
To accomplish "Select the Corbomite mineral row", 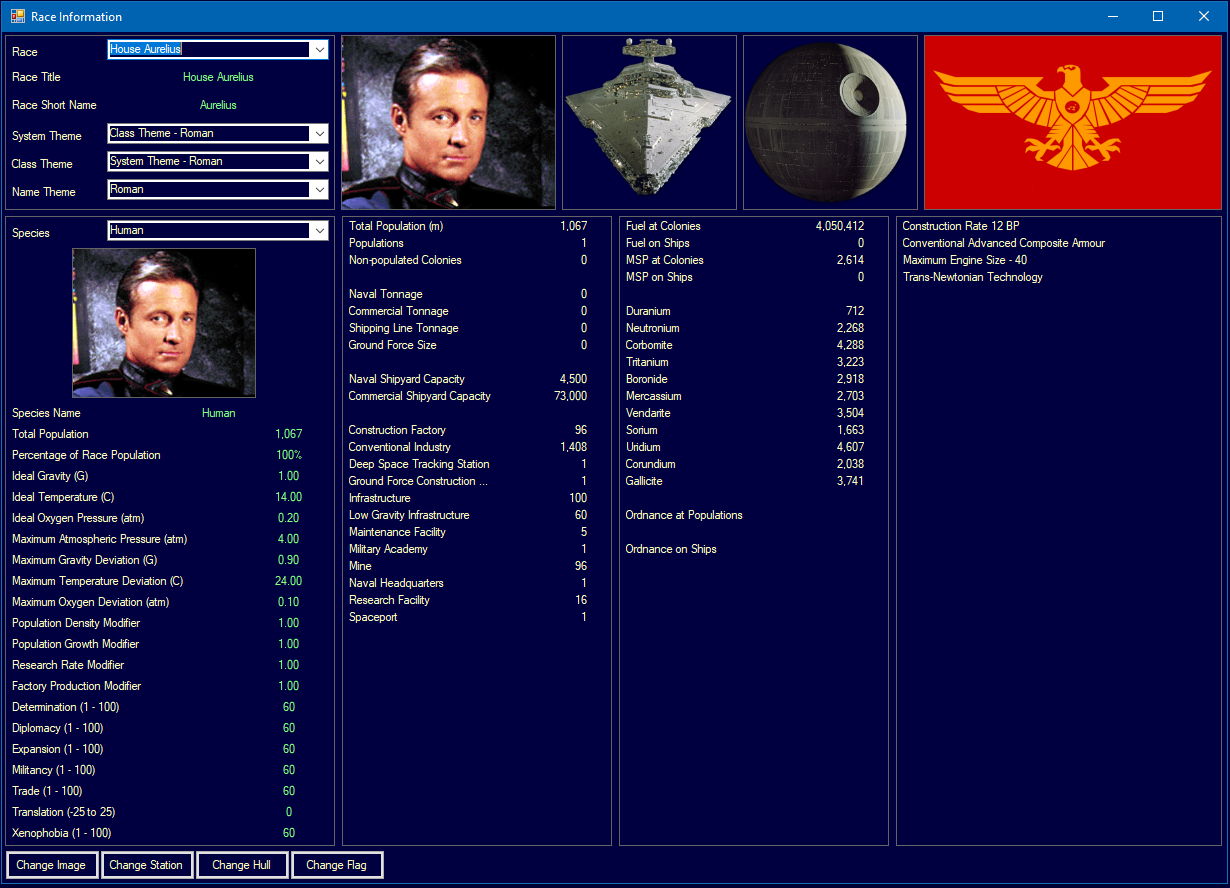I will tap(745, 345).
